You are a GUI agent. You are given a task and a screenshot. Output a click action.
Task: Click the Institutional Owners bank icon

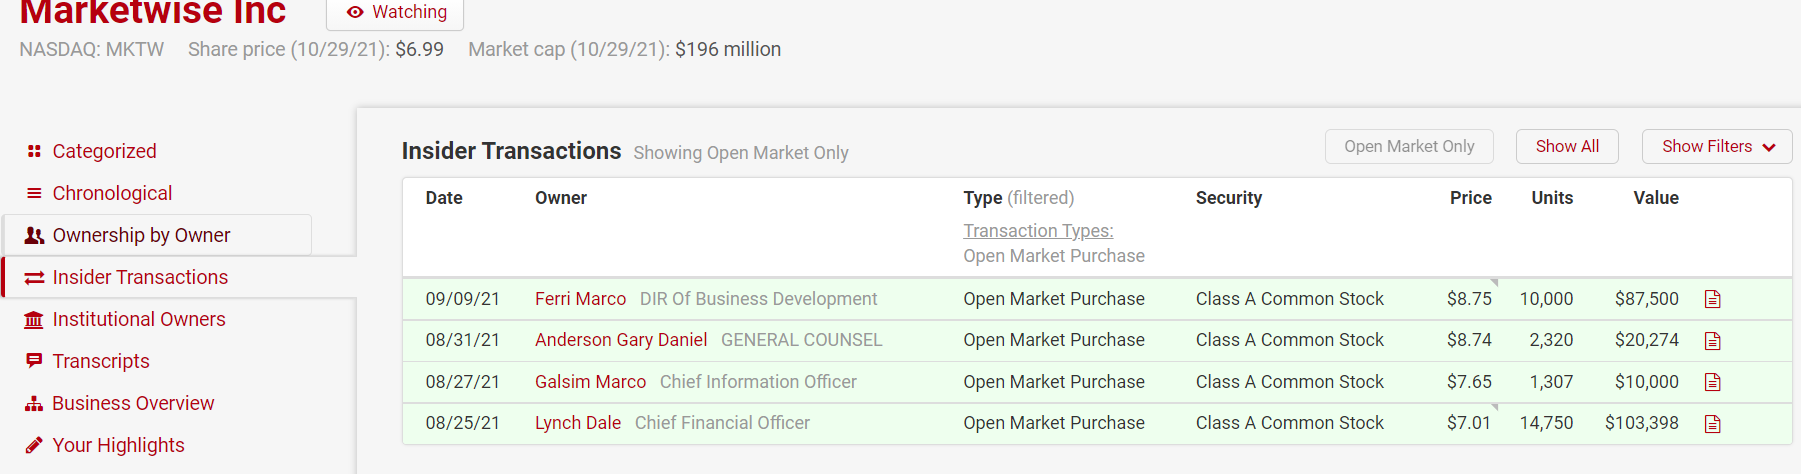pos(34,319)
